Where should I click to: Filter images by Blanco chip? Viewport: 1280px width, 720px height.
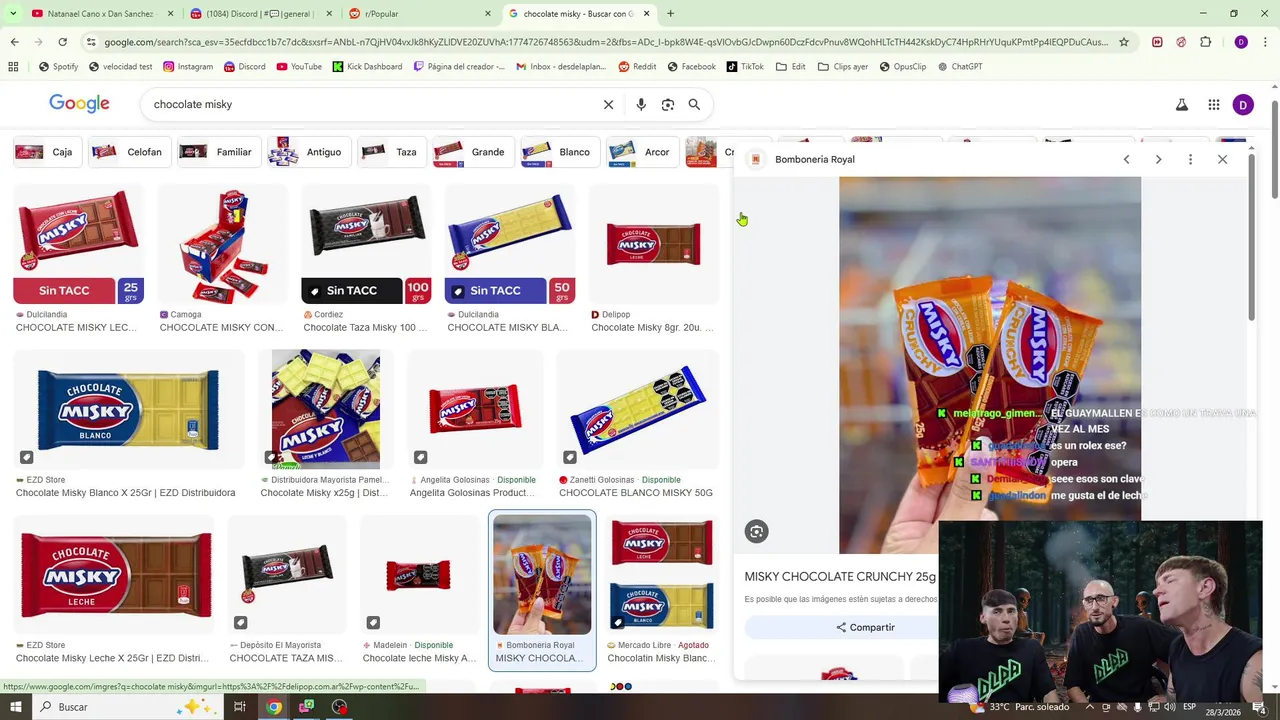point(559,152)
